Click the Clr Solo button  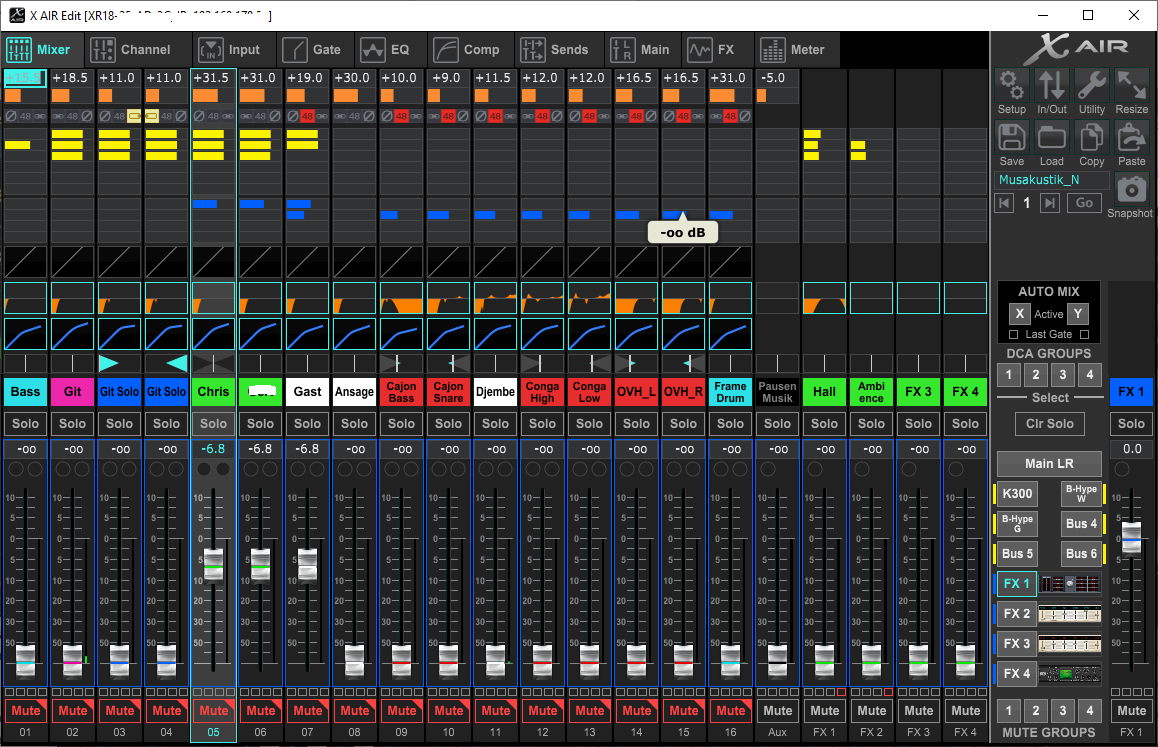click(x=1049, y=423)
